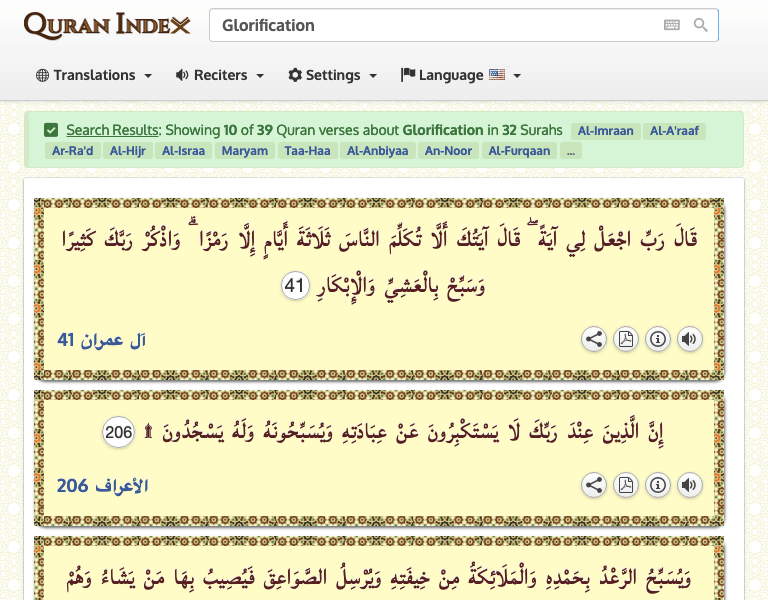Image resolution: width=768 pixels, height=600 pixels.
Task: Export Al-A'raaf 206 as PDF
Action: point(625,485)
